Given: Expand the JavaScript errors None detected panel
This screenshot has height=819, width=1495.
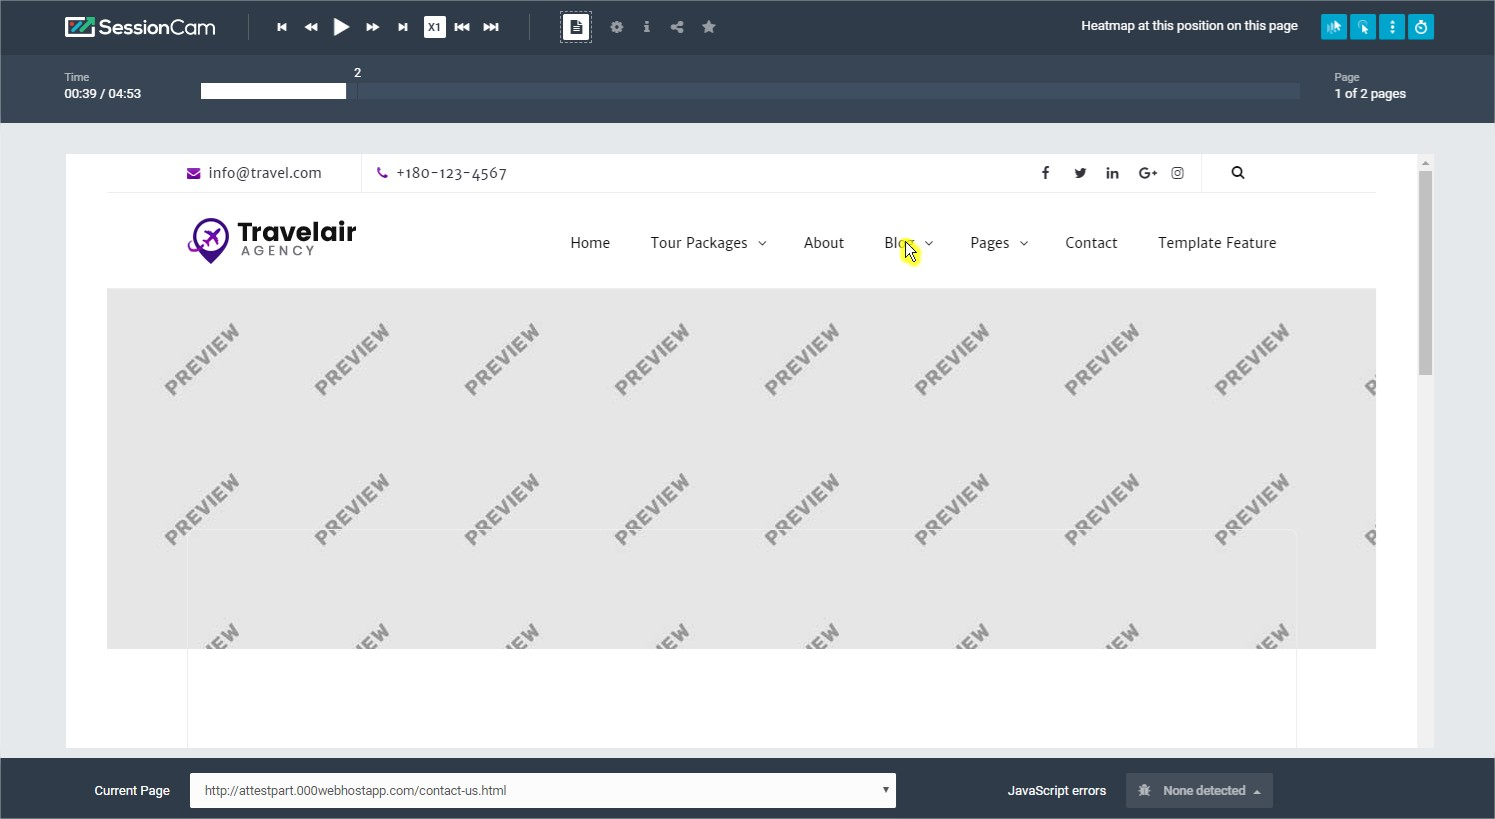Looking at the screenshot, I should click(x=1199, y=790).
